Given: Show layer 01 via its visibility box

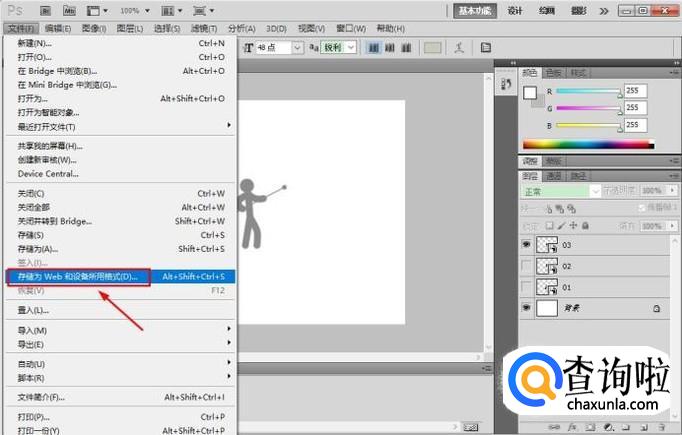Looking at the screenshot, I should pyautogui.click(x=527, y=287).
